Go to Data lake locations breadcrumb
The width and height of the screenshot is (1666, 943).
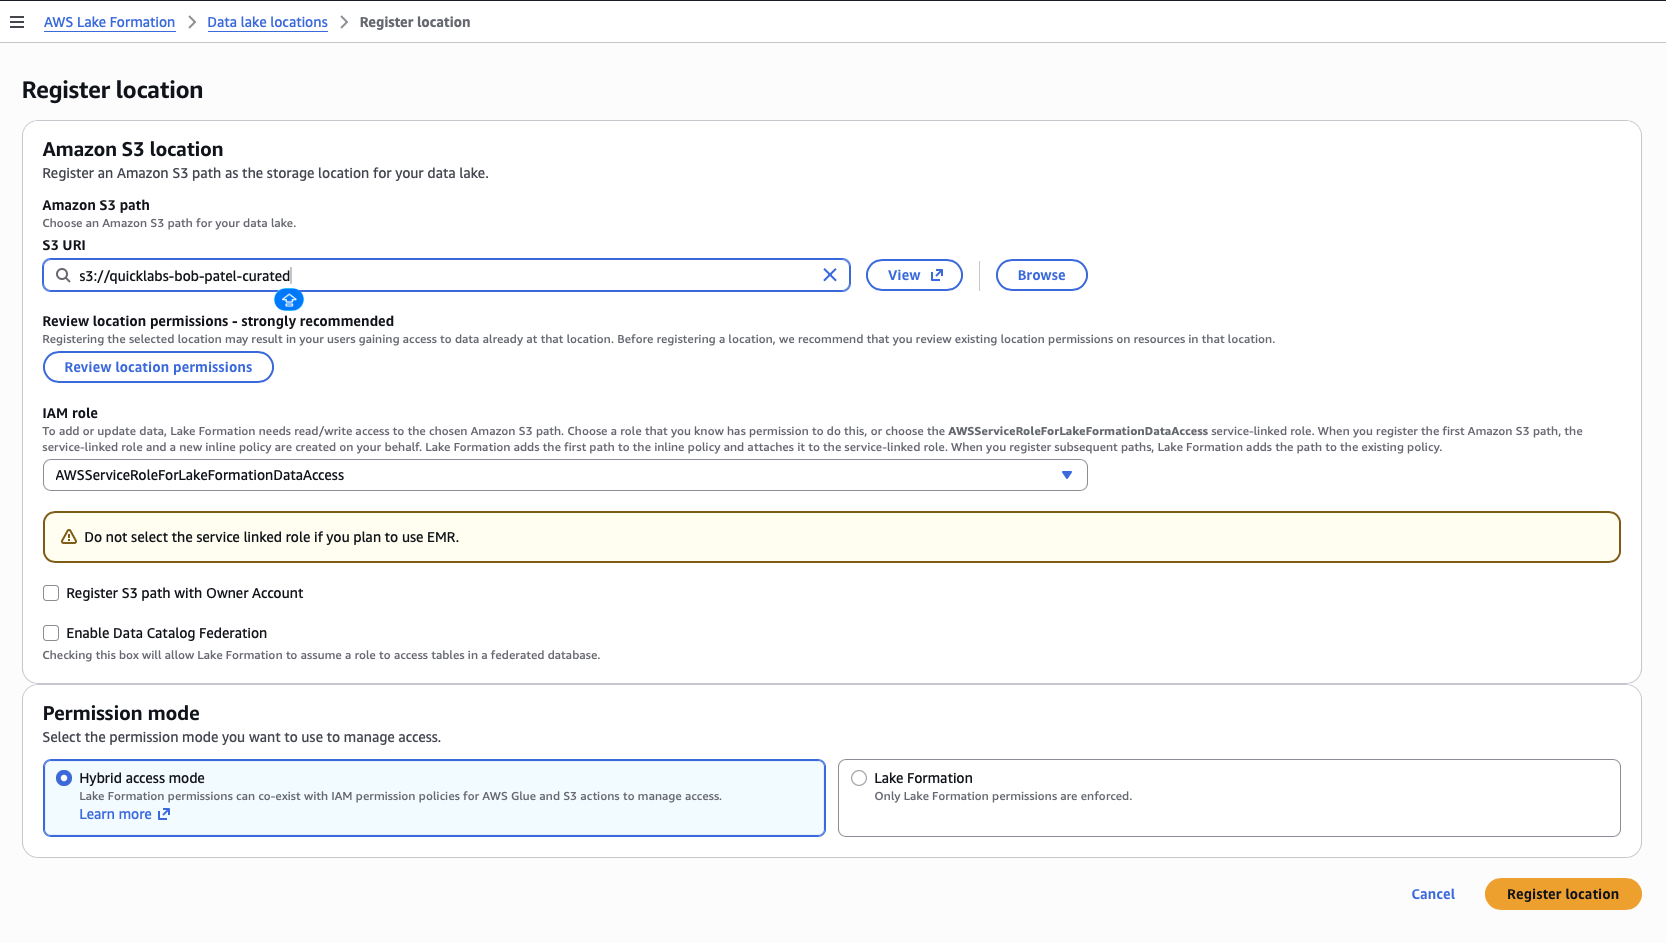point(267,22)
